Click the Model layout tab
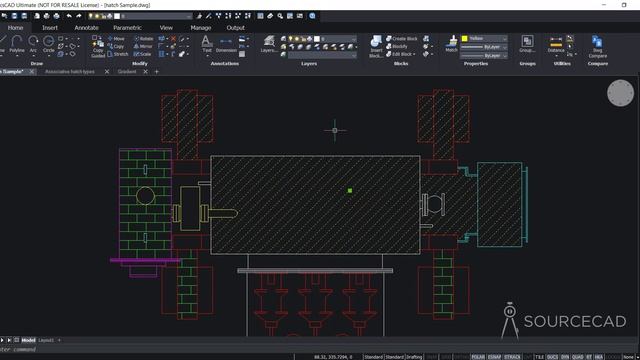This screenshot has width=640, height=360. pyautogui.click(x=28, y=340)
